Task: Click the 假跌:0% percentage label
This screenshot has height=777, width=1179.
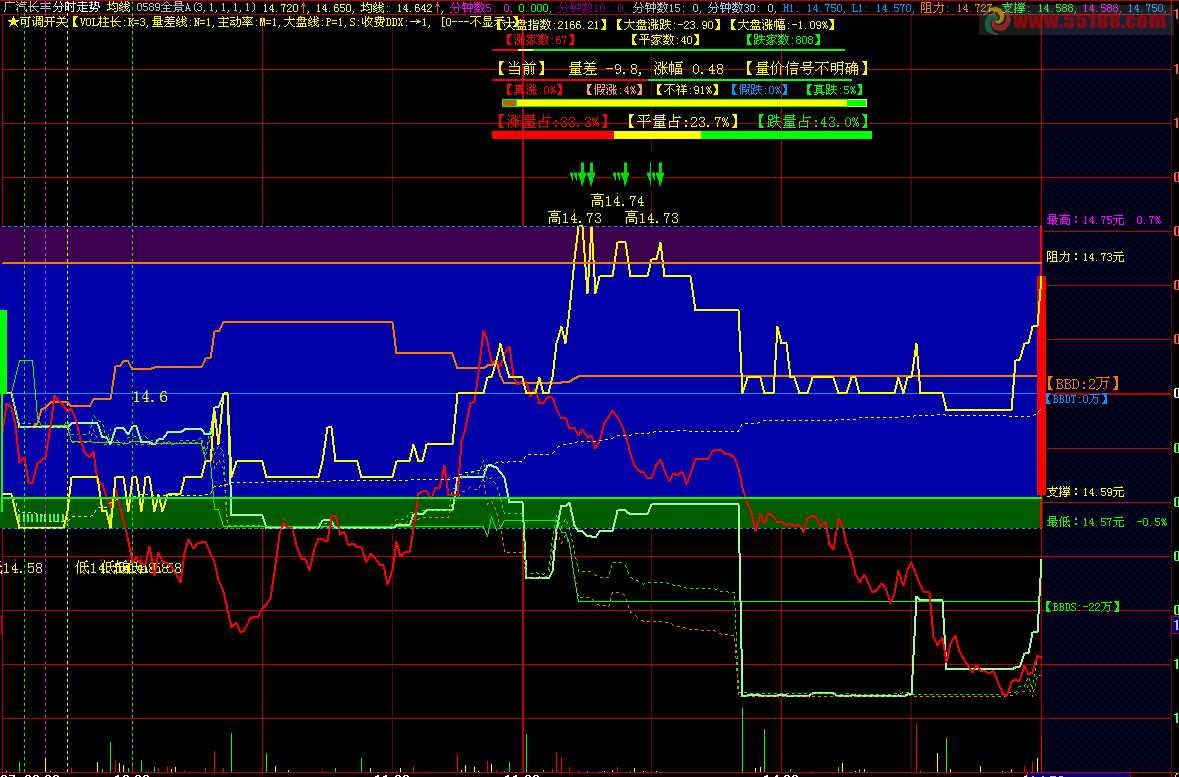Action: (759, 90)
